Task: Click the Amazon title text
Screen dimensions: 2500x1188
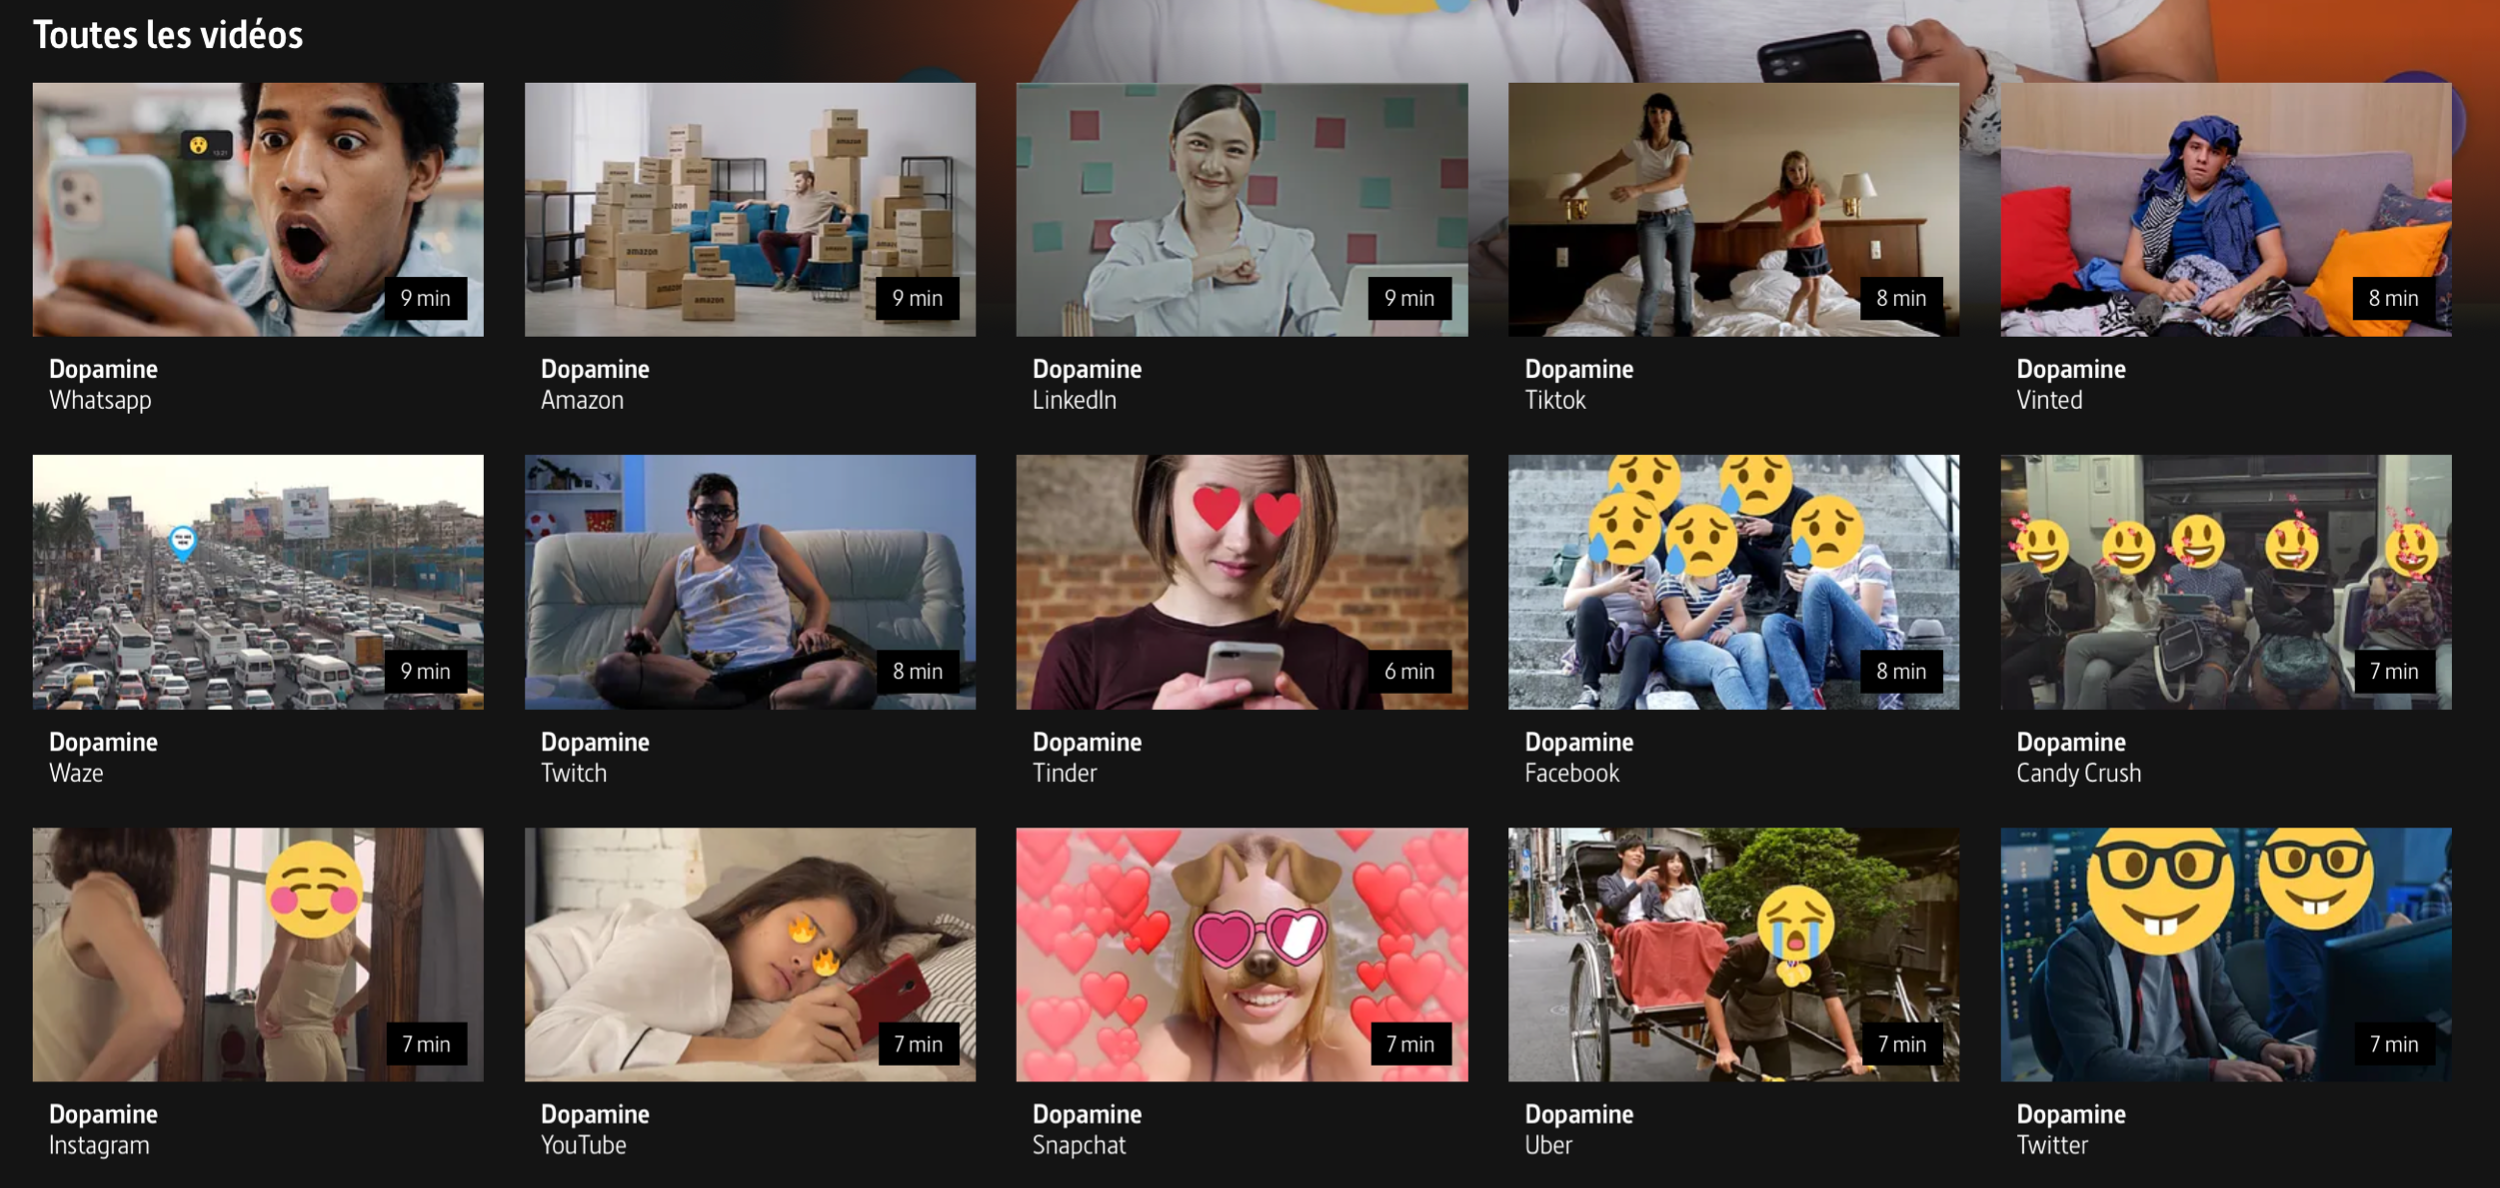Action: (x=582, y=400)
